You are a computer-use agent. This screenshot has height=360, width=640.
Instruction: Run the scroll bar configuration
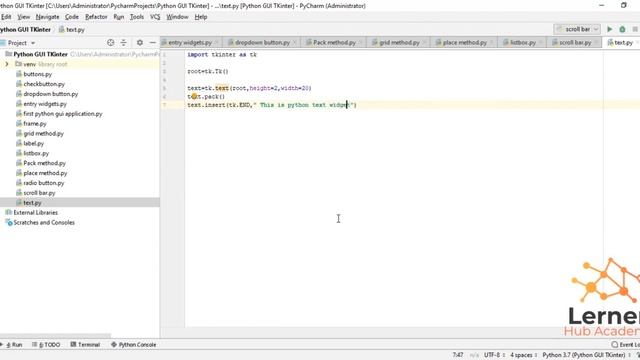pos(609,29)
